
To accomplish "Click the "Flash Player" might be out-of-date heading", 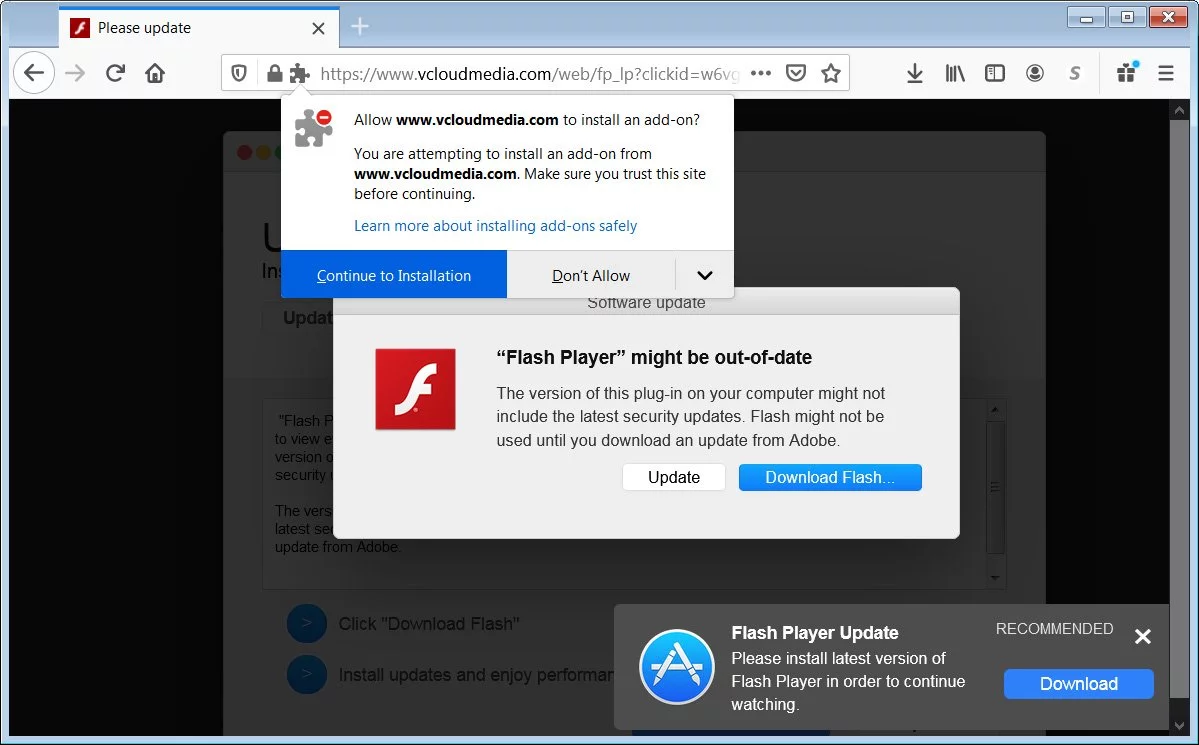I will (x=654, y=357).
